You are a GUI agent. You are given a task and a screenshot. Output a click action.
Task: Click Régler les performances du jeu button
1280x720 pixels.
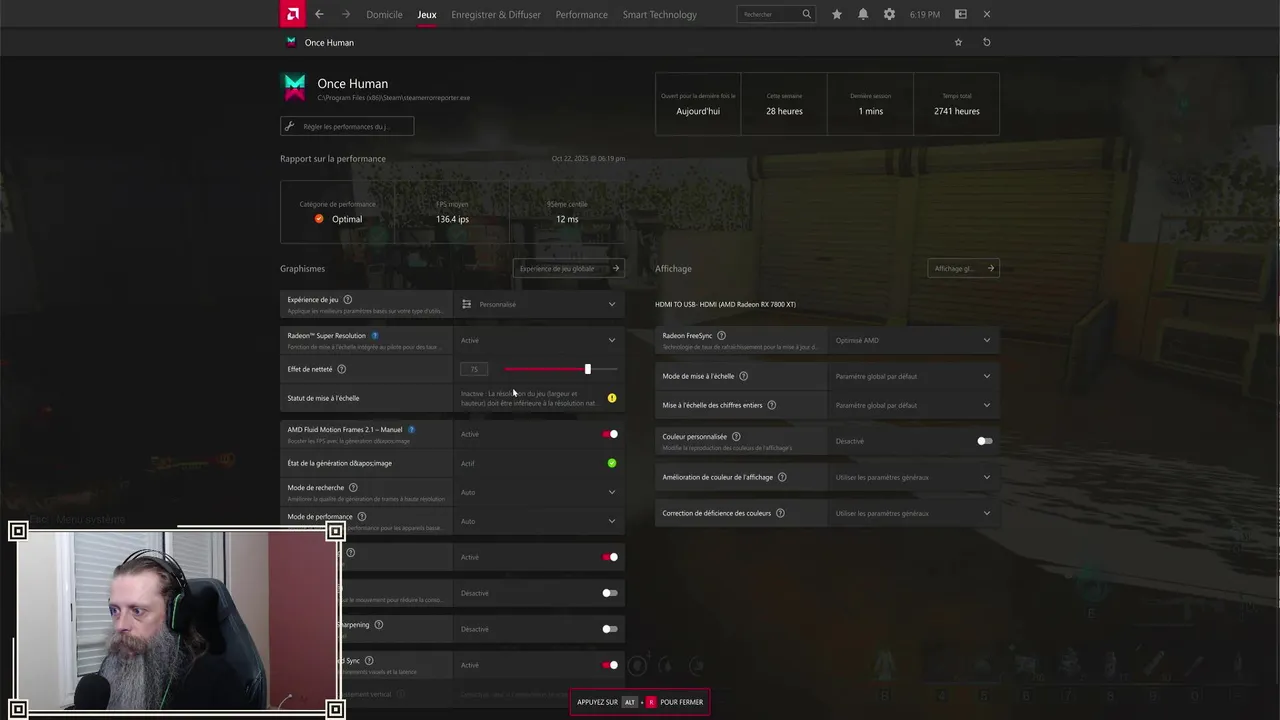(x=347, y=126)
